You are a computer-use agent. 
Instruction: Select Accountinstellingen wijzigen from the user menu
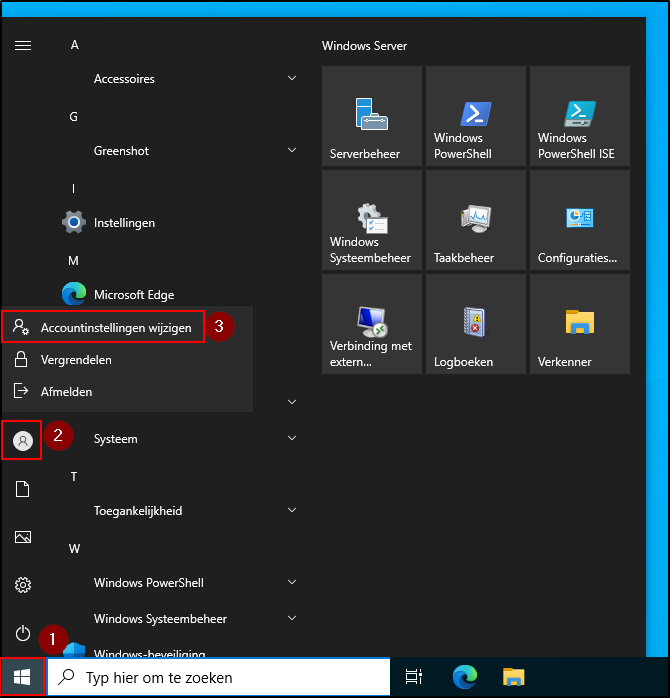click(115, 328)
